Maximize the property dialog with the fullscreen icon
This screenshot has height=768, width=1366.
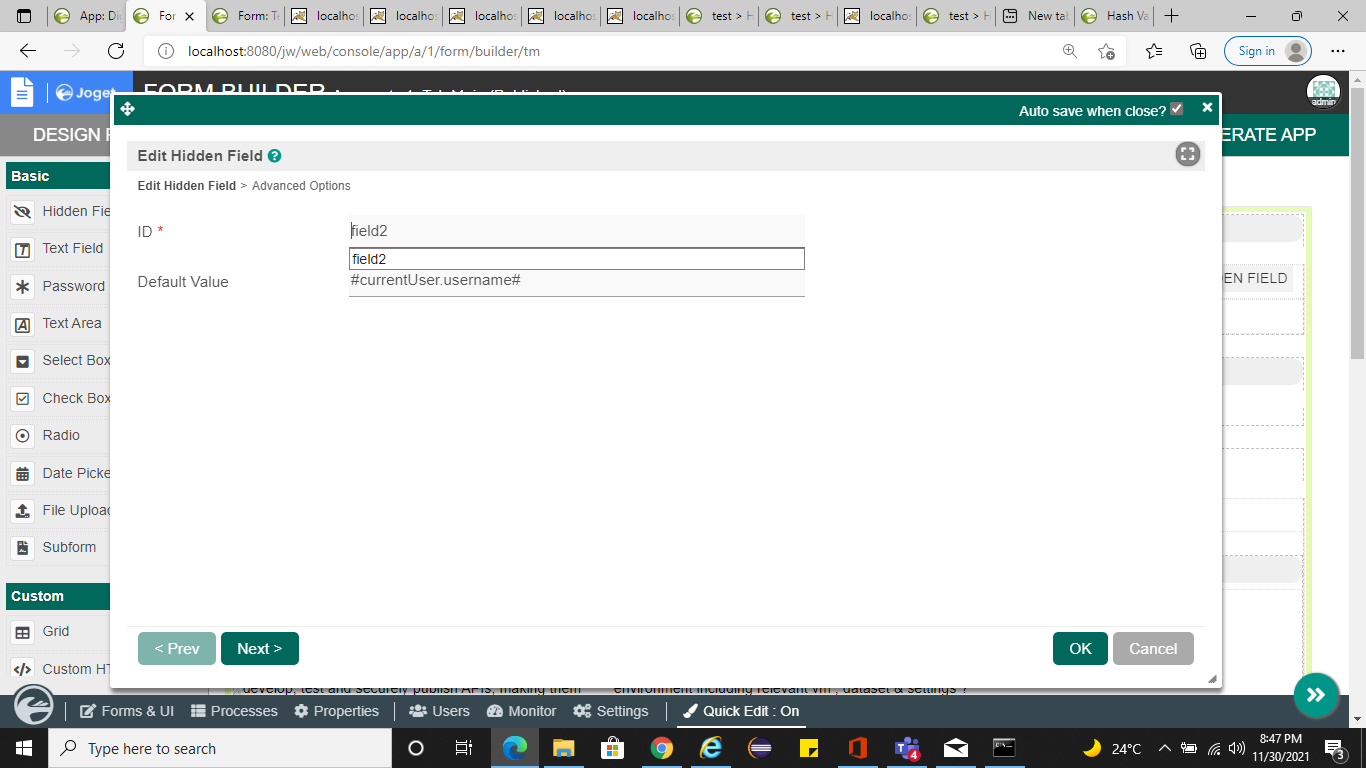pyautogui.click(x=1187, y=154)
